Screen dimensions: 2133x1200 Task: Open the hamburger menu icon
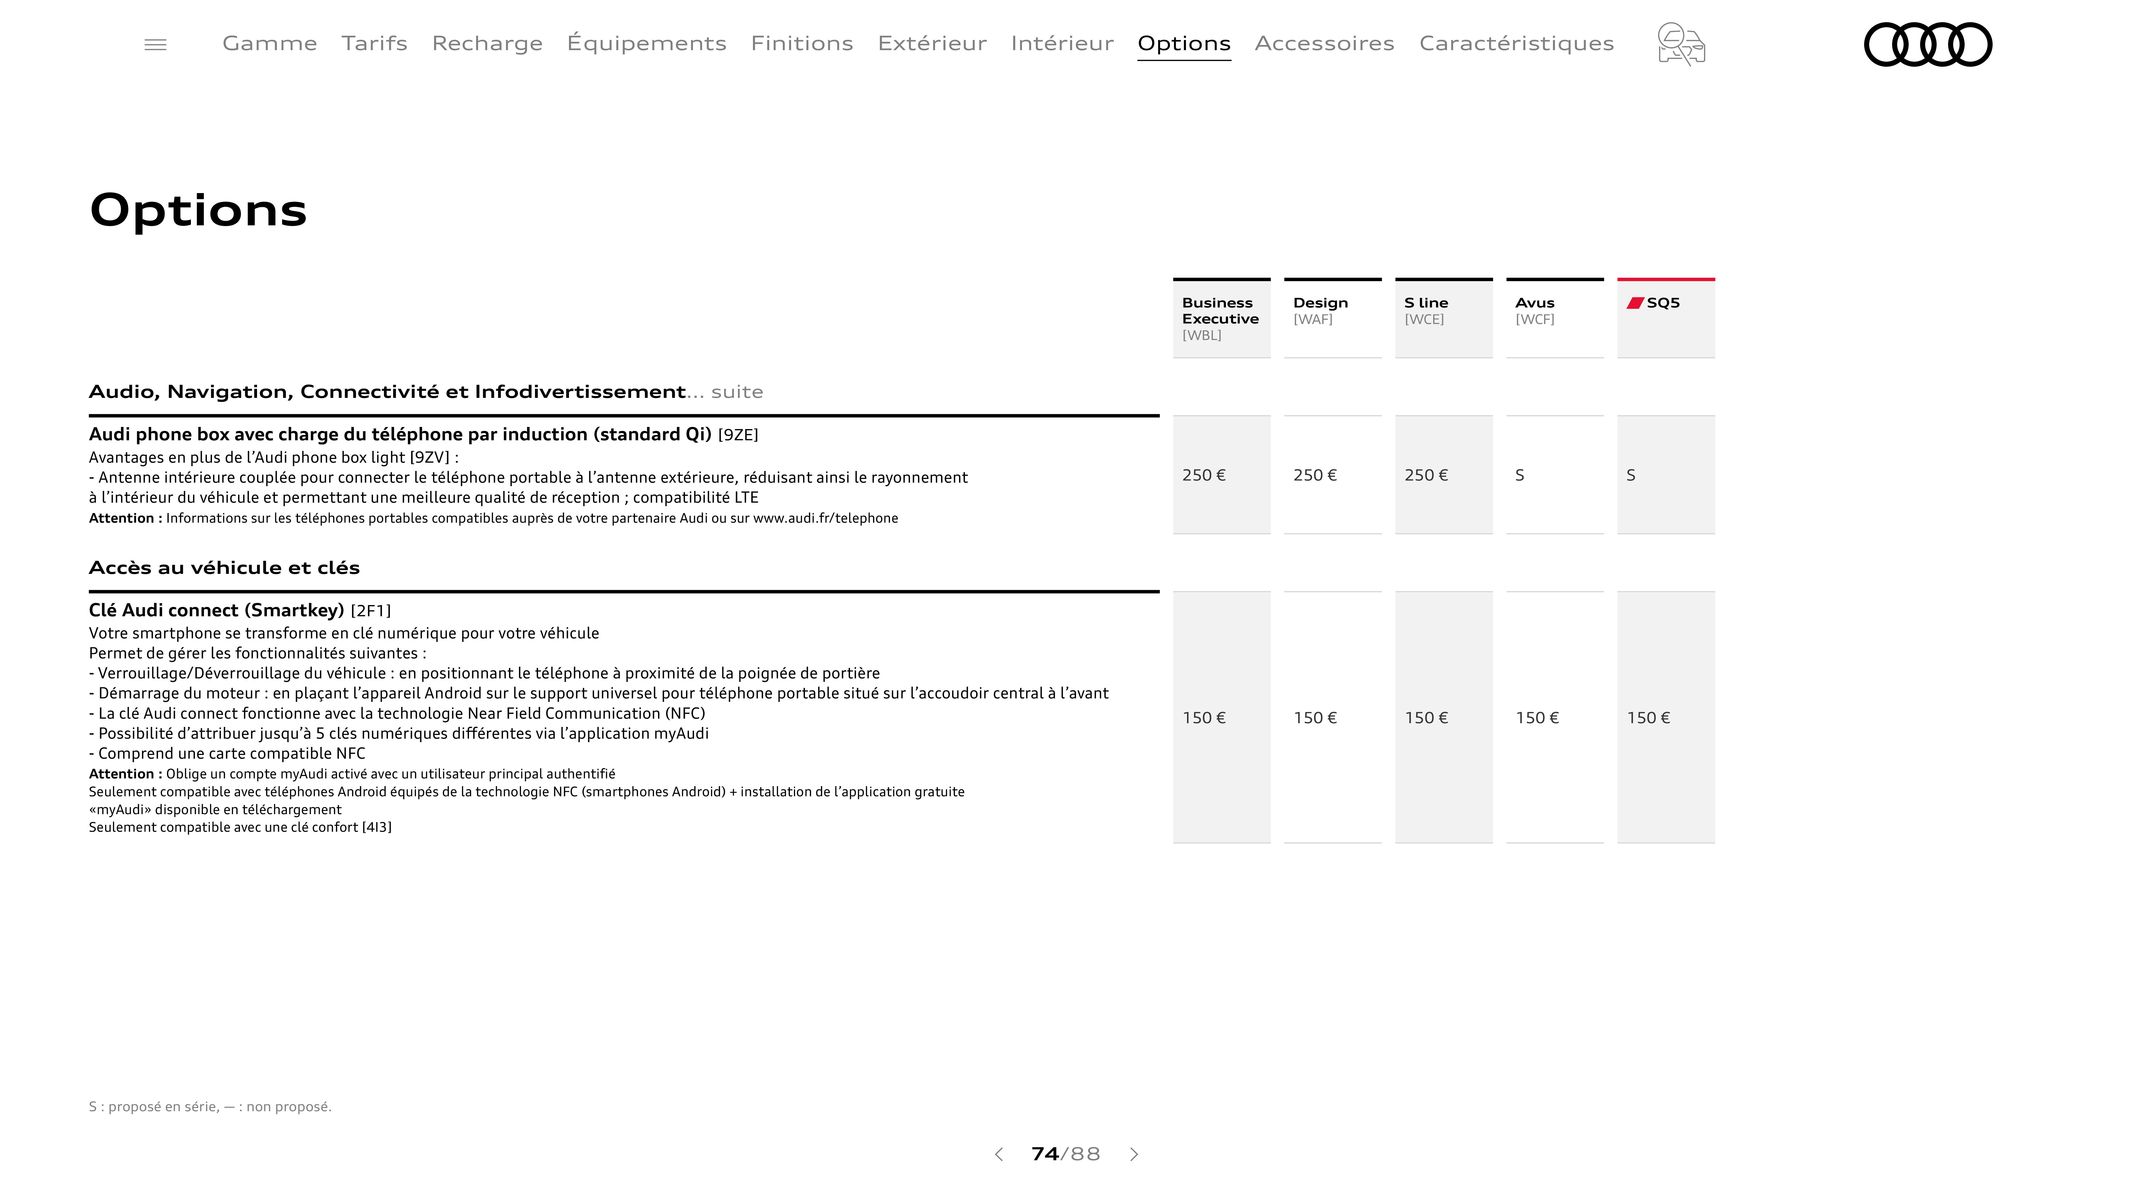point(155,44)
